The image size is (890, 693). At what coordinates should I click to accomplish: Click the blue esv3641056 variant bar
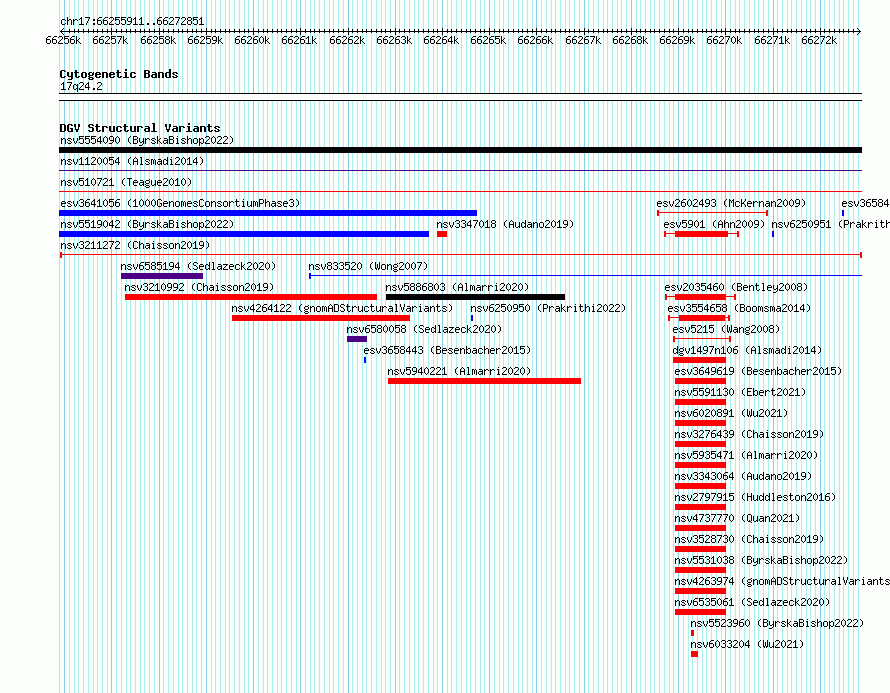(268, 213)
